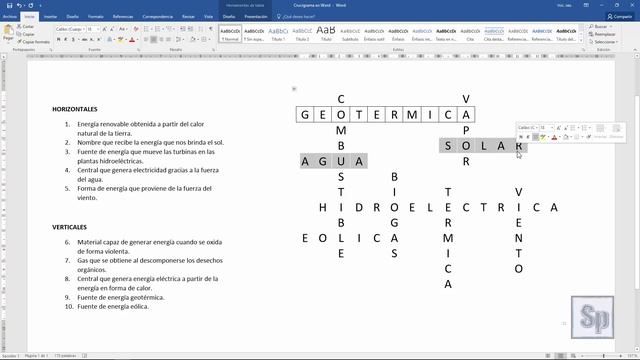Click bold in mini toolbar

tap(520, 137)
